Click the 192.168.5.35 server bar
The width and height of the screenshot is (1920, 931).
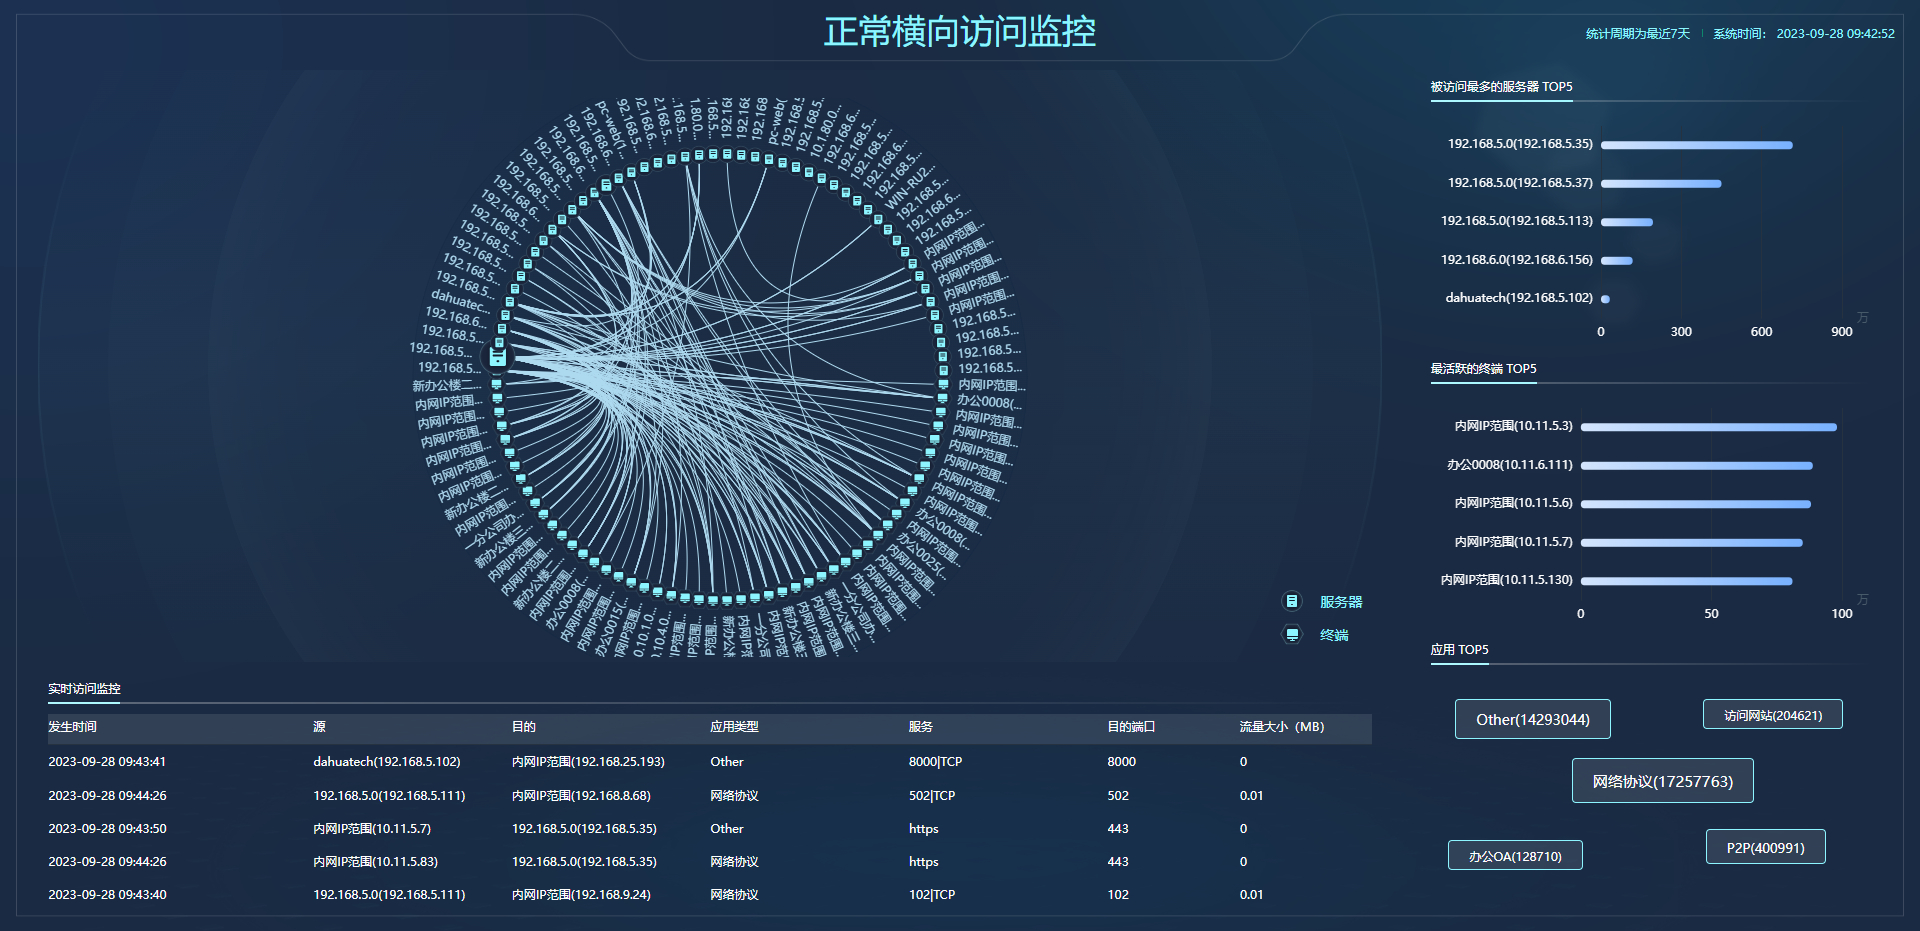(1696, 145)
